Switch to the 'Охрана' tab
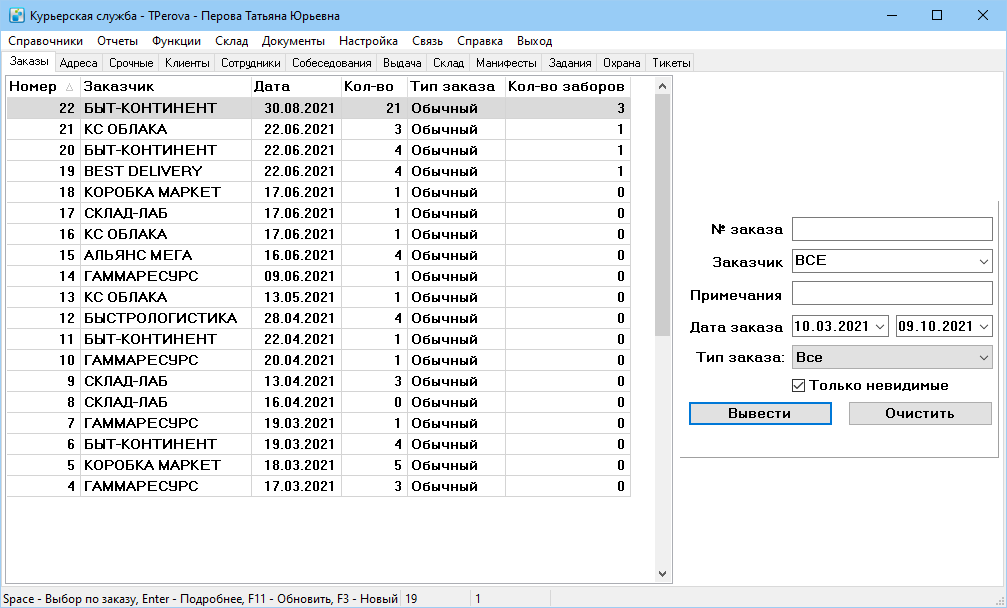The image size is (1007, 608). coord(622,63)
